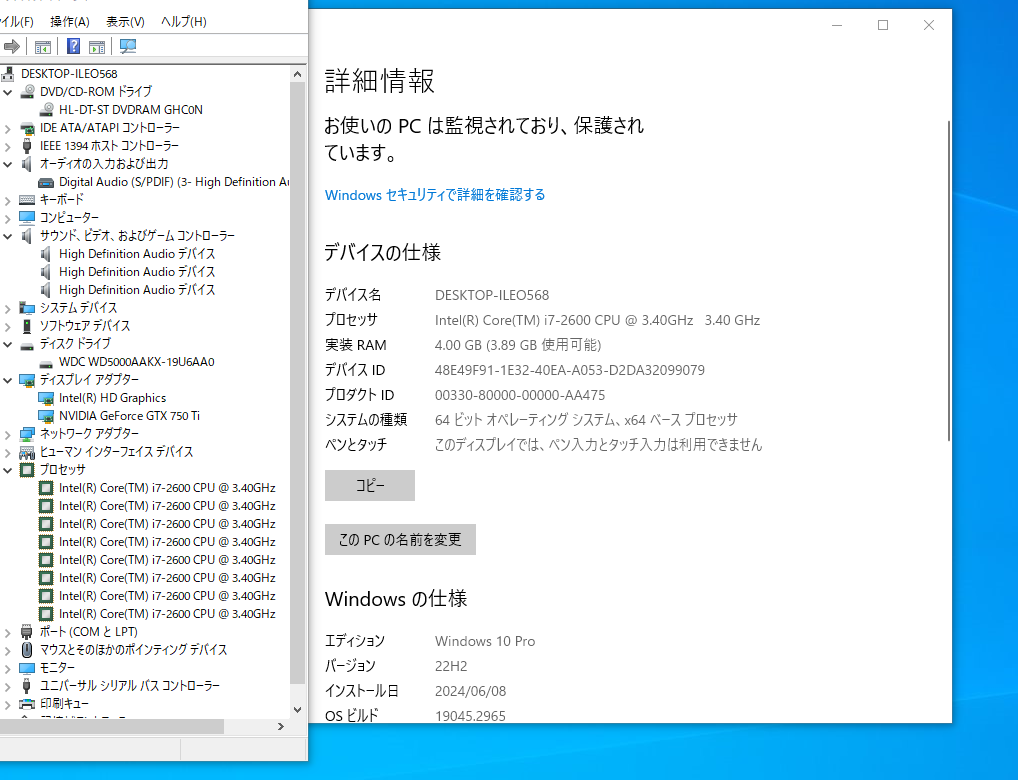Collapse the ディスプレイ アダプター node
This screenshot has width=1018, height=780.
(7, 379)
